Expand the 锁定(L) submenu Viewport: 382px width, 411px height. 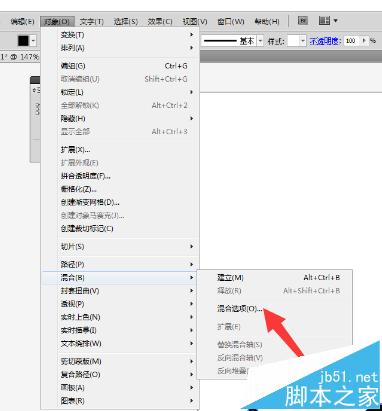click(x=120, y=92)
